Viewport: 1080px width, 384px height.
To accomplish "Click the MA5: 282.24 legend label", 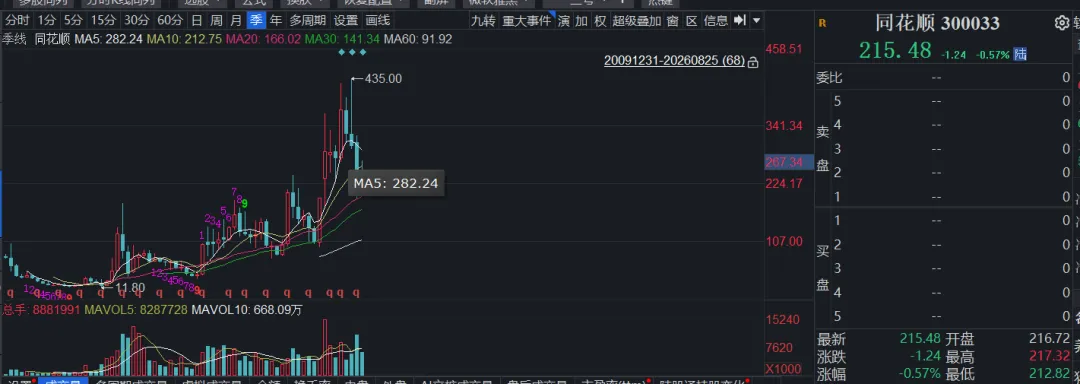I will pyautogui.click(x=108, y=39).
